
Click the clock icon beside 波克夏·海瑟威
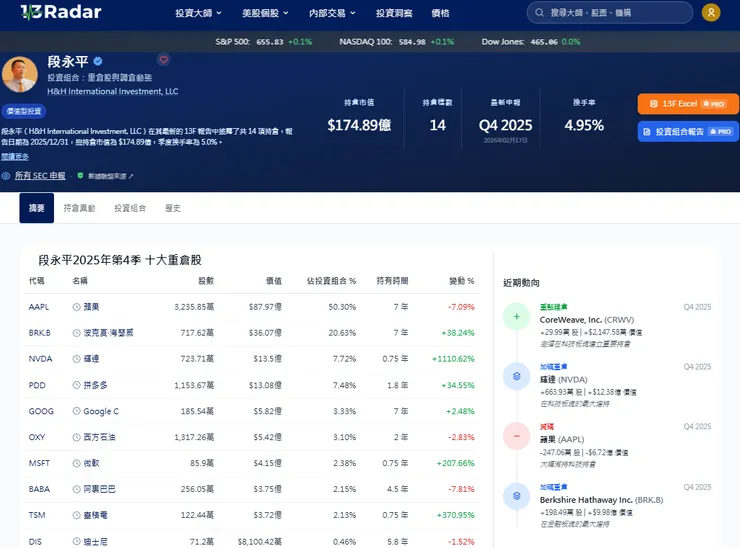tap(76, 333)
